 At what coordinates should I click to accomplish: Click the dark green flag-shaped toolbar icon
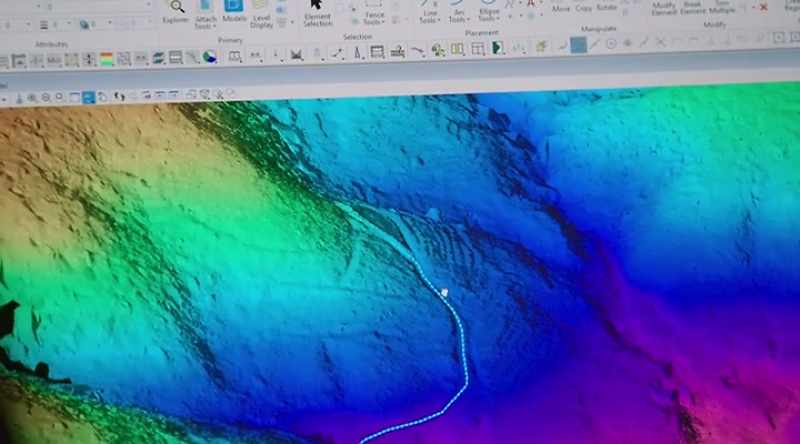click(x=497, y=48)
